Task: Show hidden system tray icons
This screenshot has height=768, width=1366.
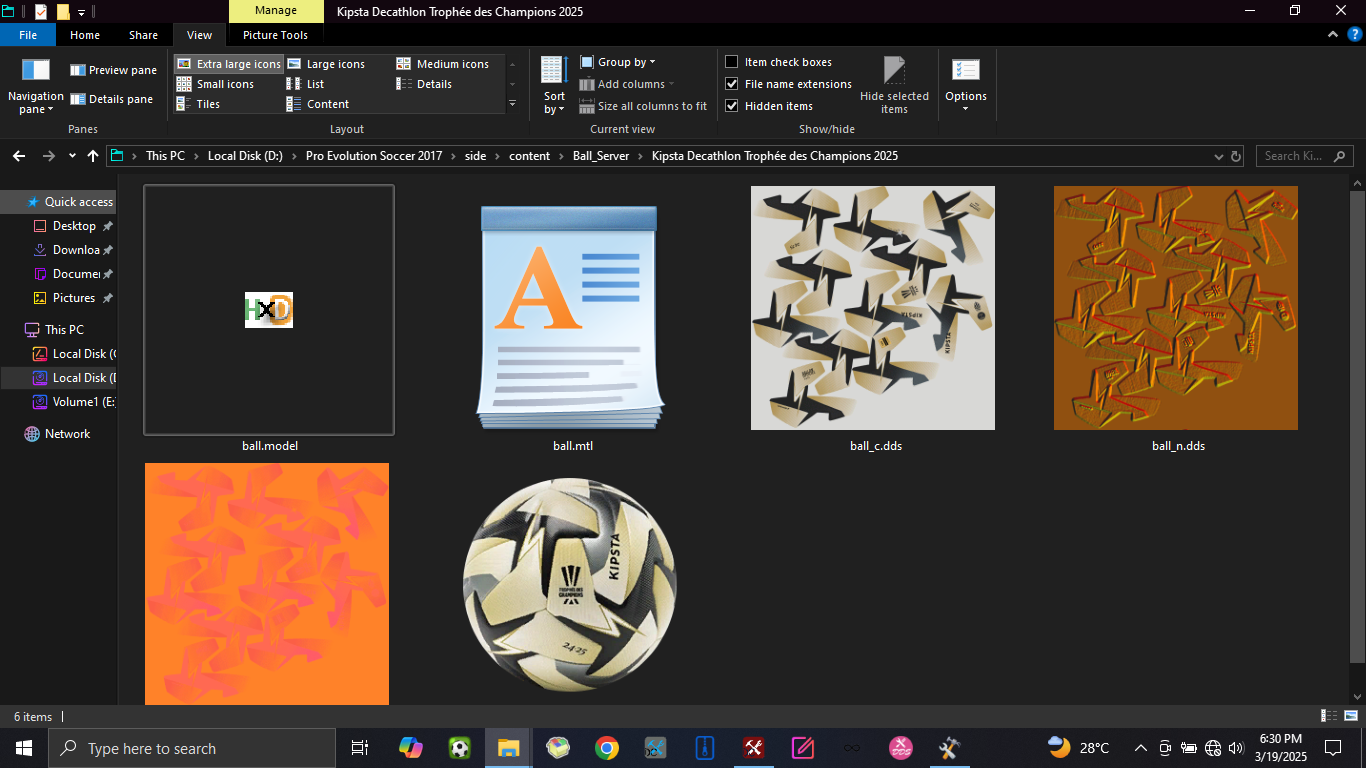Action: pos(1140,748)
